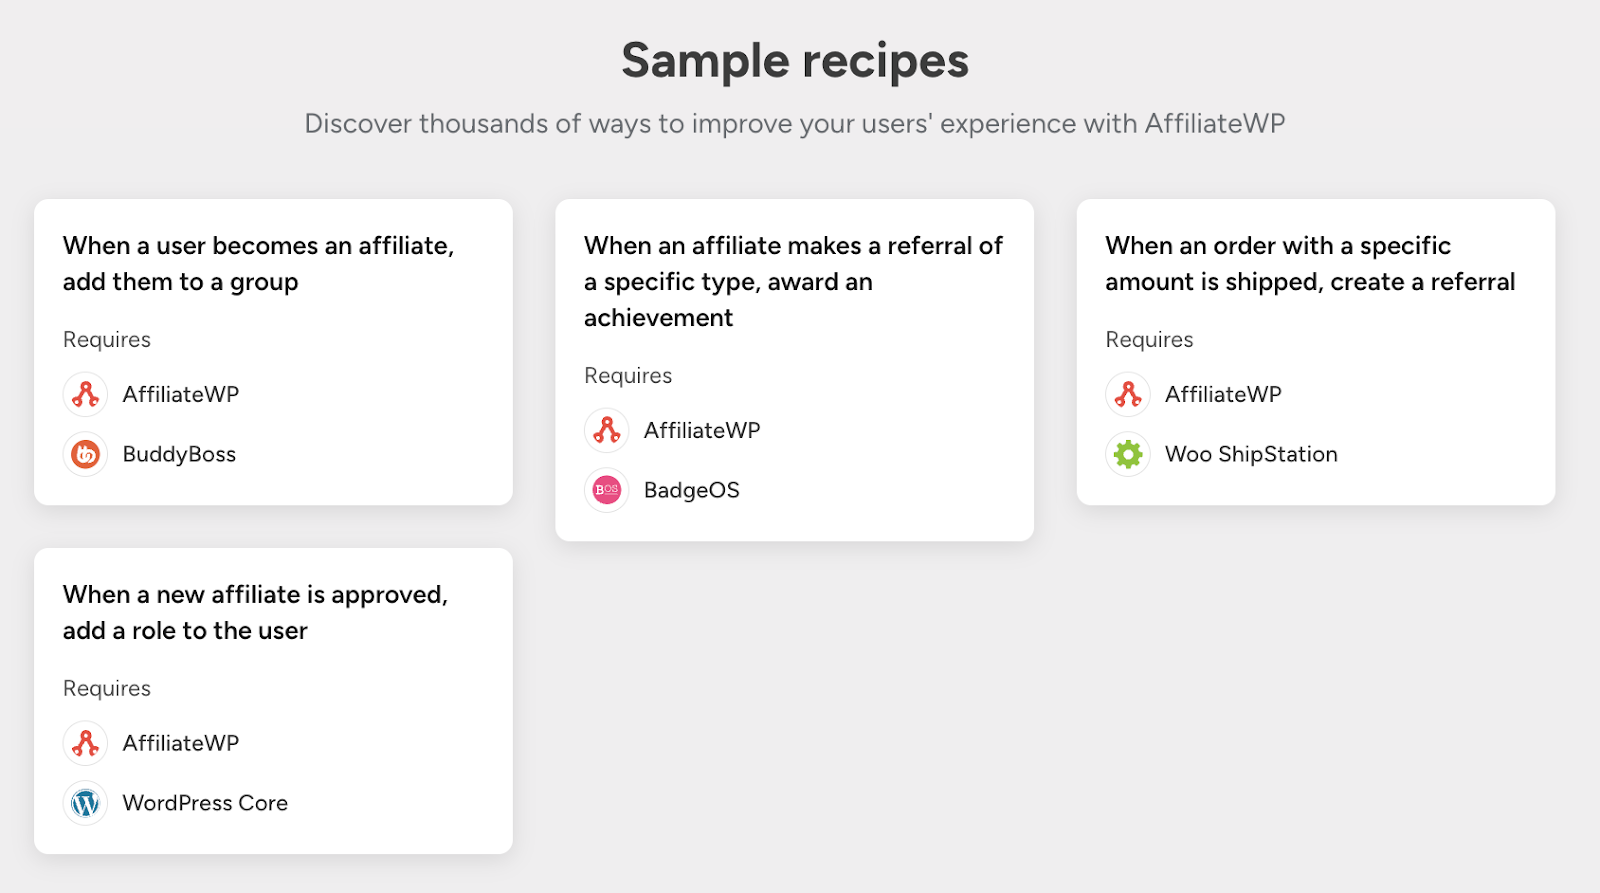The height and width of the screenshot is (893, 1600).
Task: Click the Sample recipes heading
Action: pyautogui.click(x=795, y=61)
